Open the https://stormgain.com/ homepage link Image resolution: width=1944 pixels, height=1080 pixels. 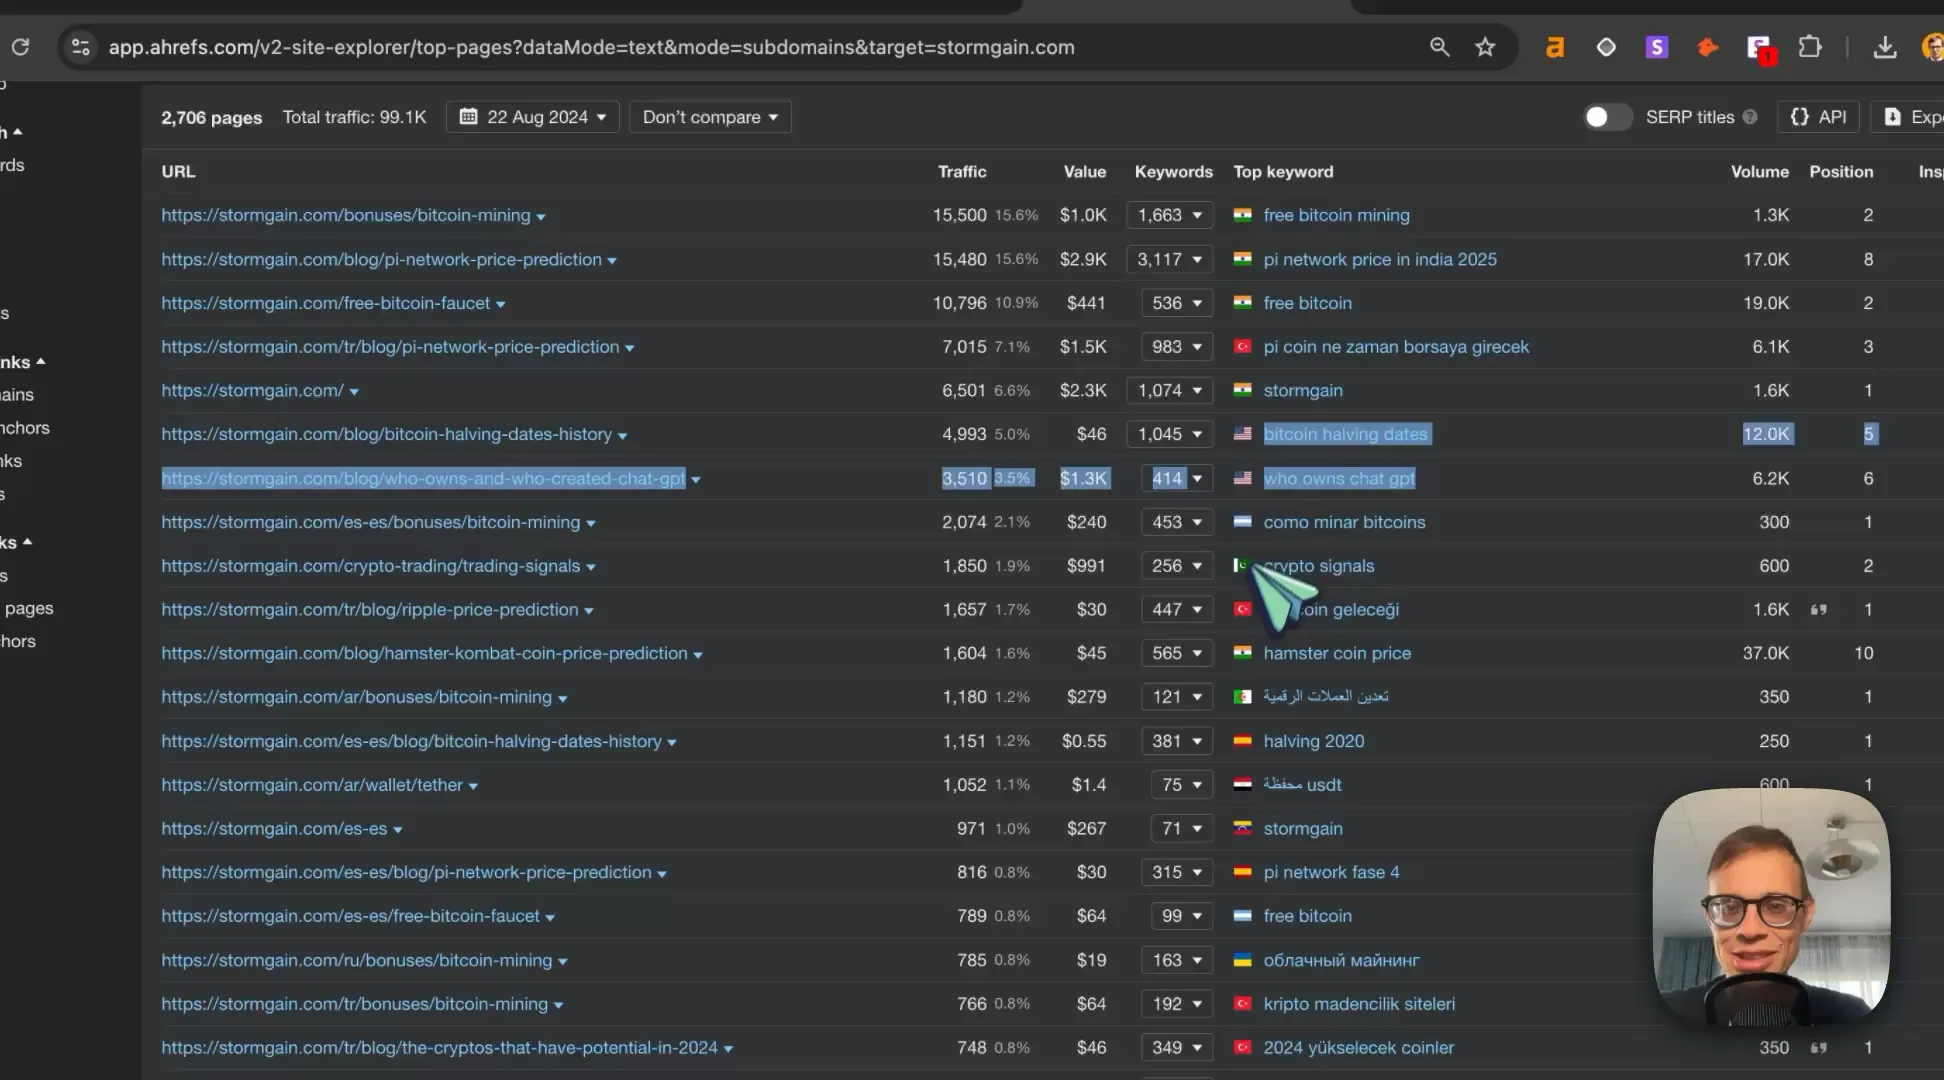tap(252, 390)
